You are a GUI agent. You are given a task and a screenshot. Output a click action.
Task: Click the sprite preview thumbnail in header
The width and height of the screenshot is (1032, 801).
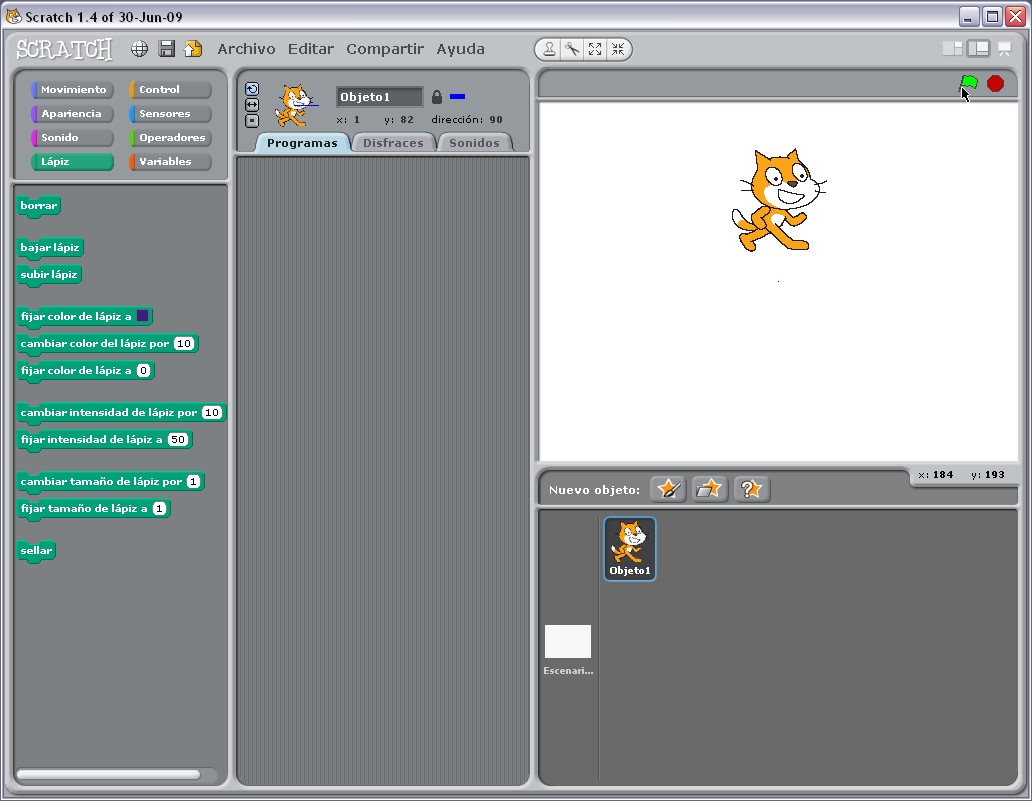[294, 105]
